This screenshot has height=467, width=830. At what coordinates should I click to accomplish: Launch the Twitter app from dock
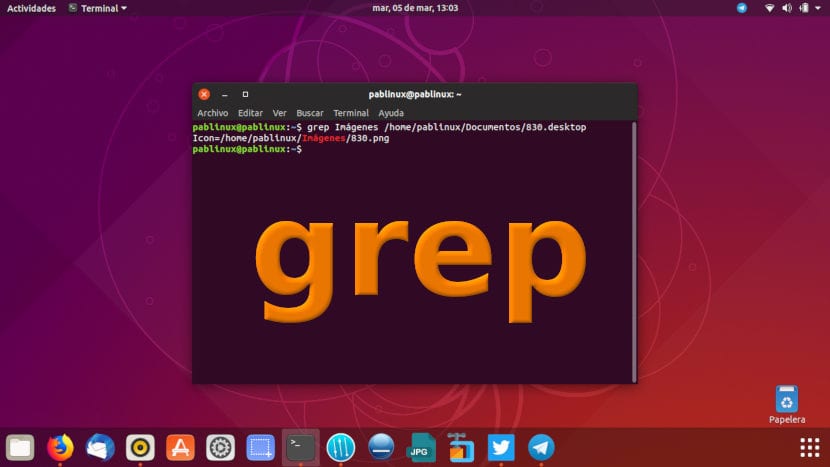(x=501, y=448)
